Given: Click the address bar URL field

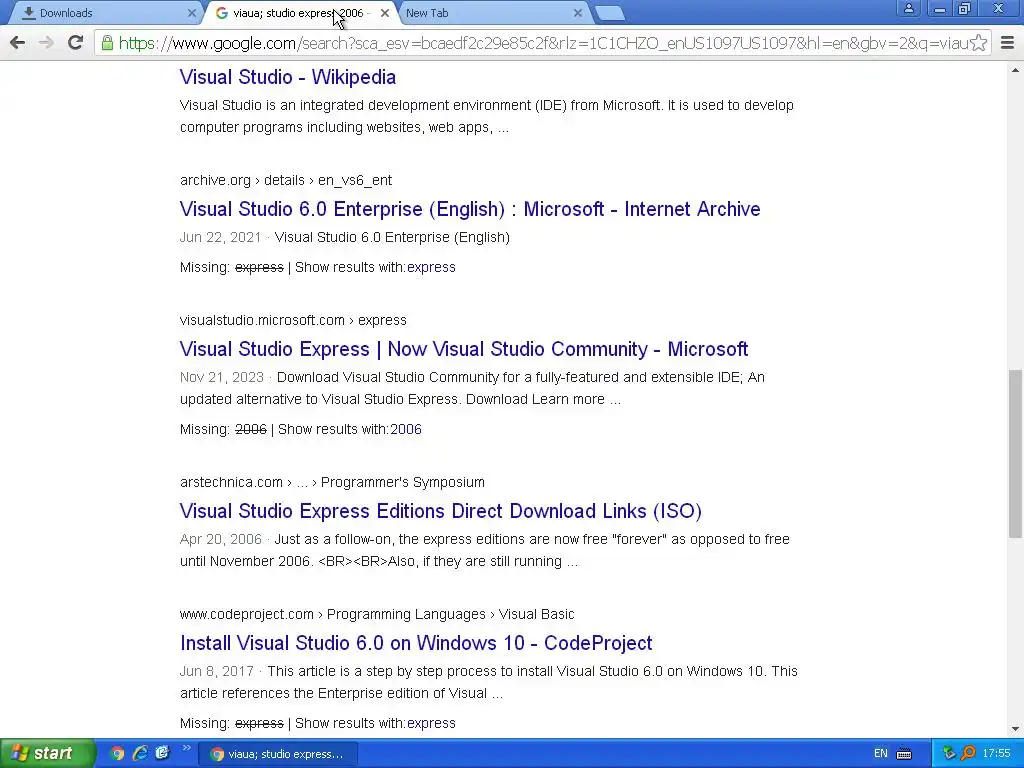Looking at the screenshot, I should [x=542, y=43].
